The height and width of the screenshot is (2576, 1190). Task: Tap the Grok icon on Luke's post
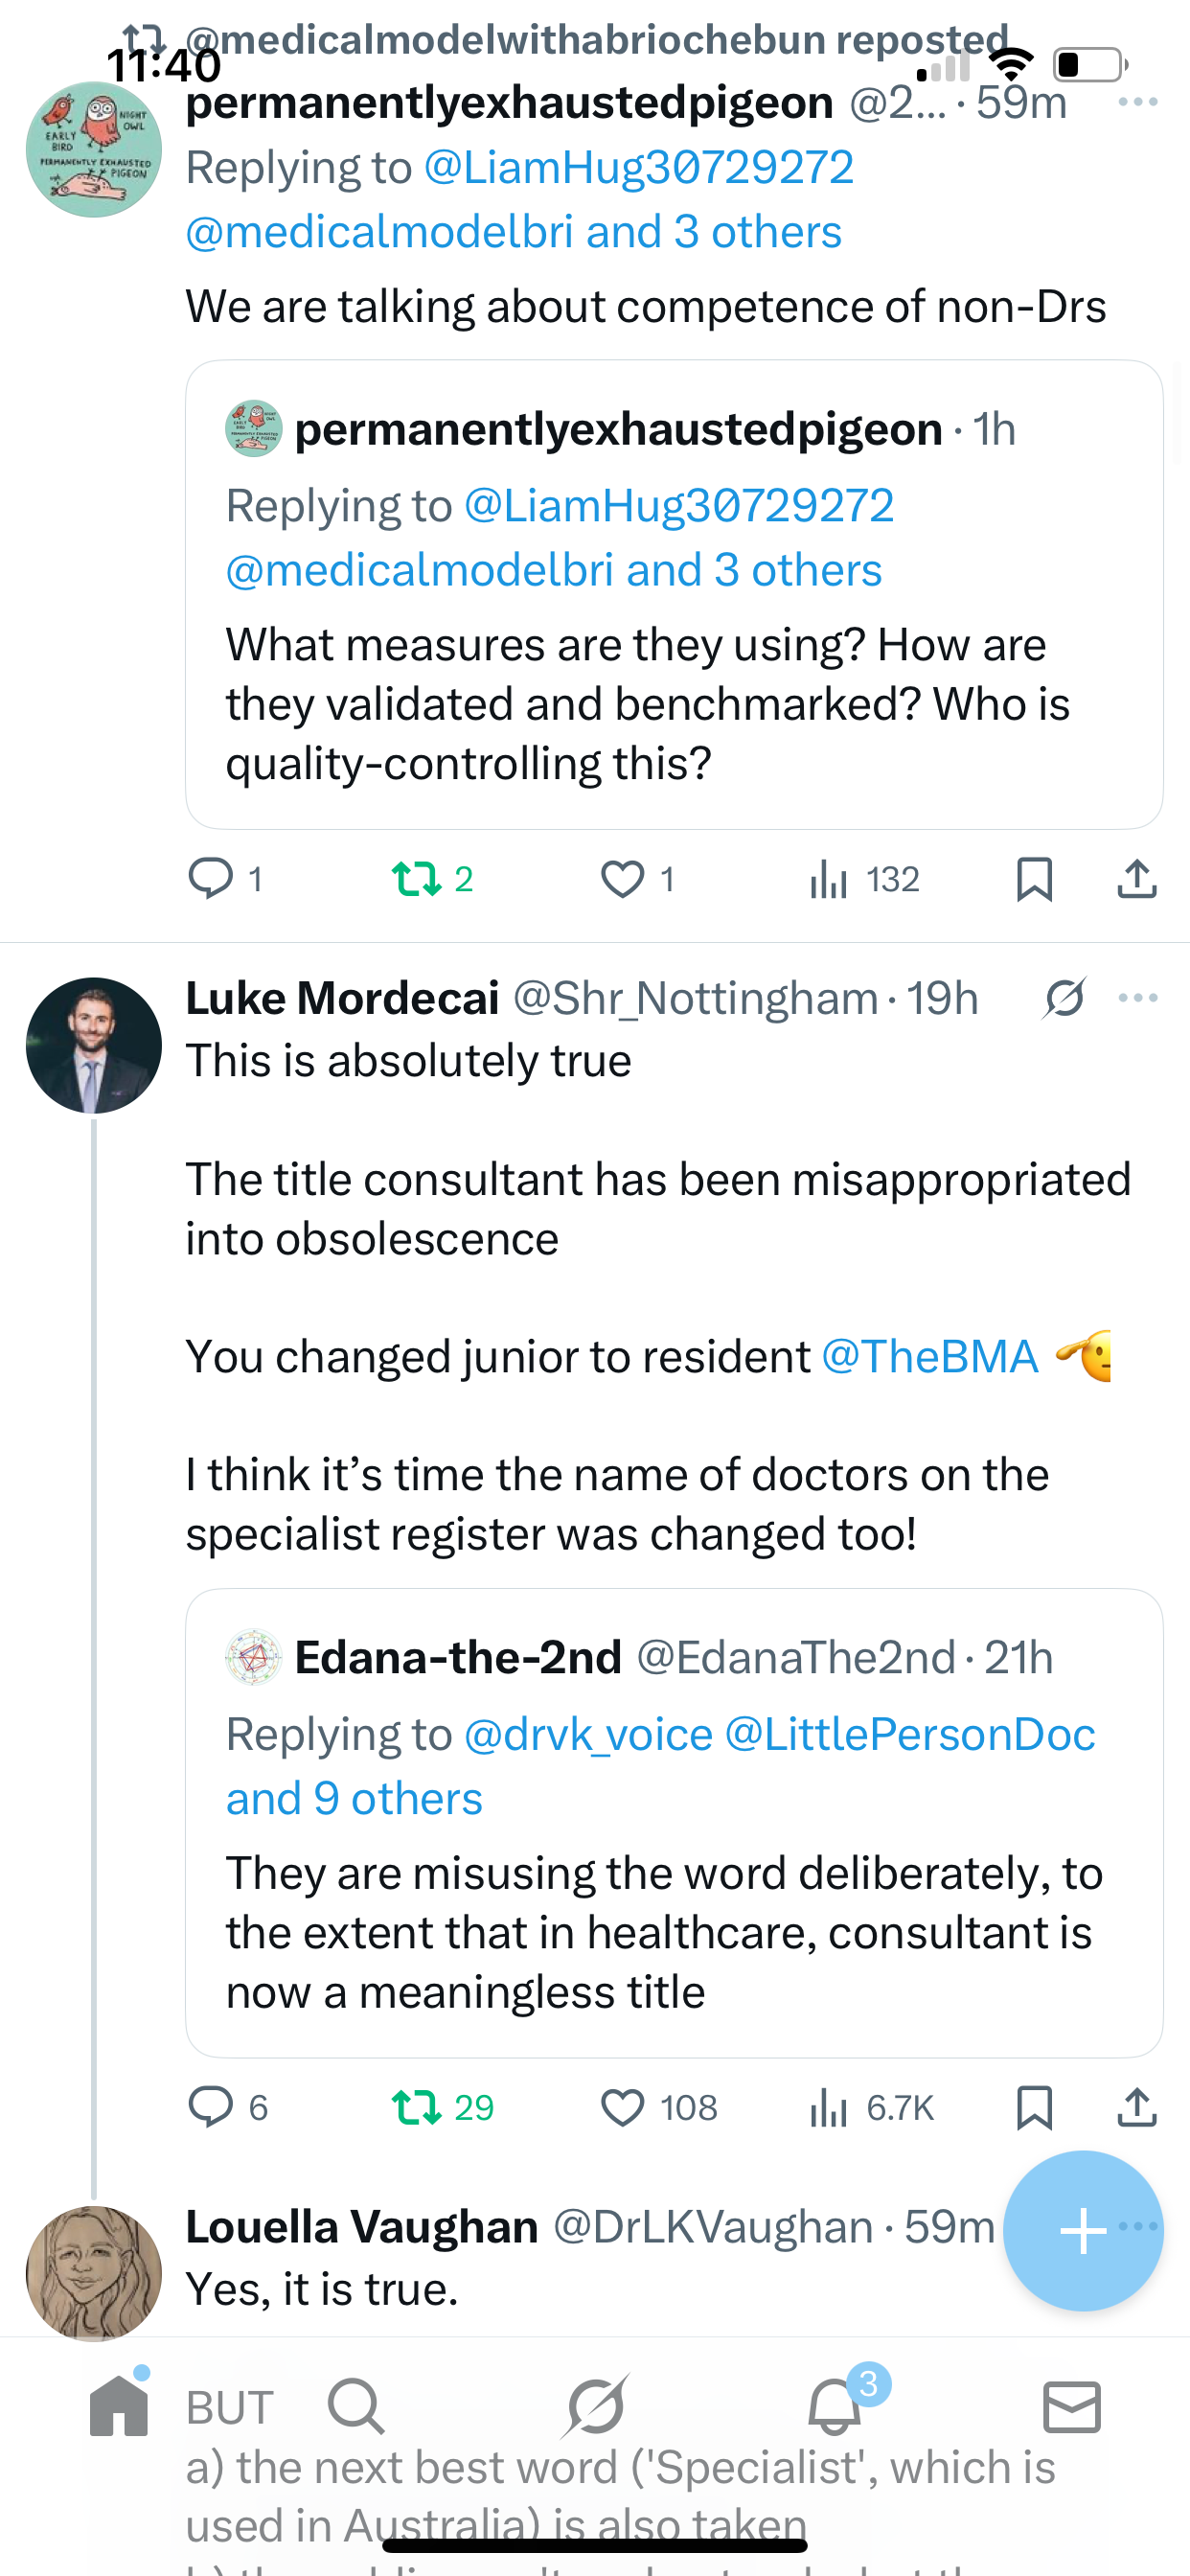1064,998
